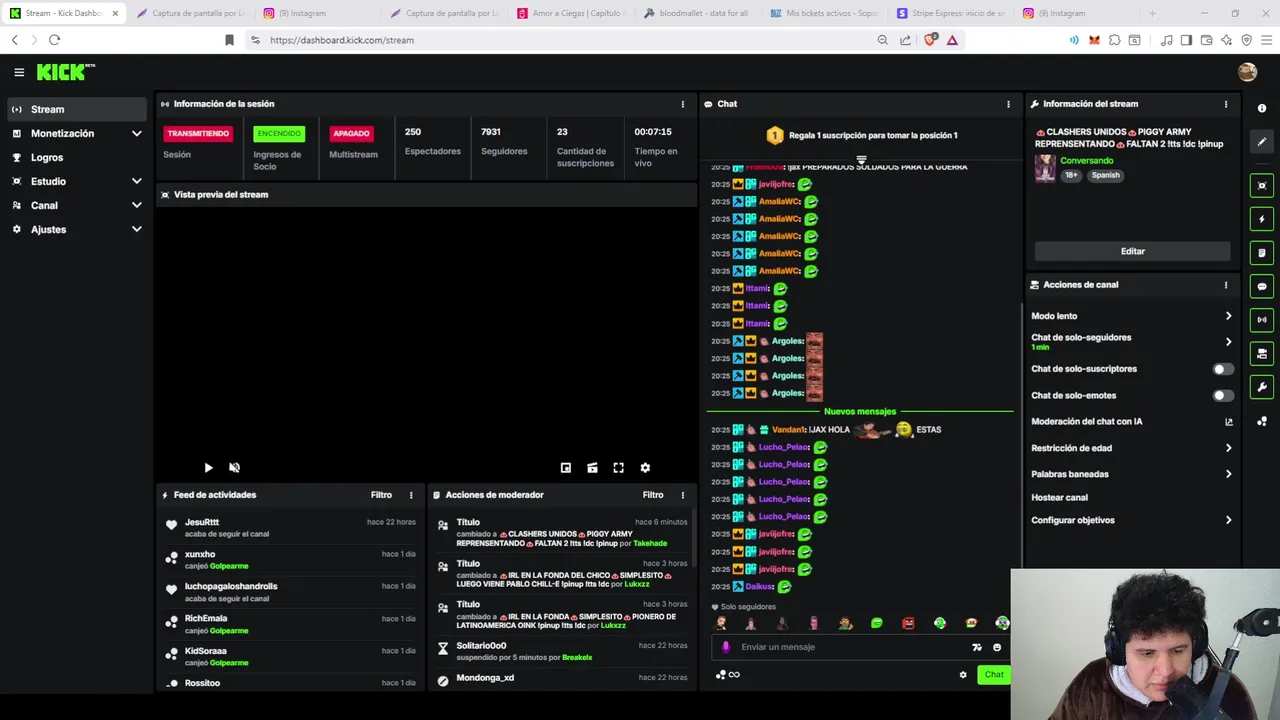Select Stream in left navigation

pyautogui.click(x=77, y=109)
